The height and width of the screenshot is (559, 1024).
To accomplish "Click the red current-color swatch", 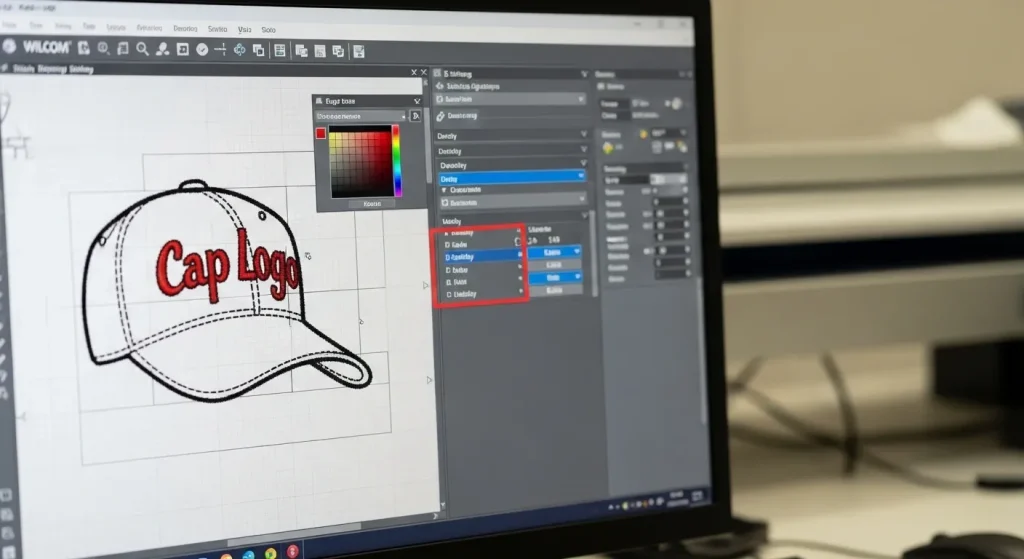I will click(x=321, y=133).
